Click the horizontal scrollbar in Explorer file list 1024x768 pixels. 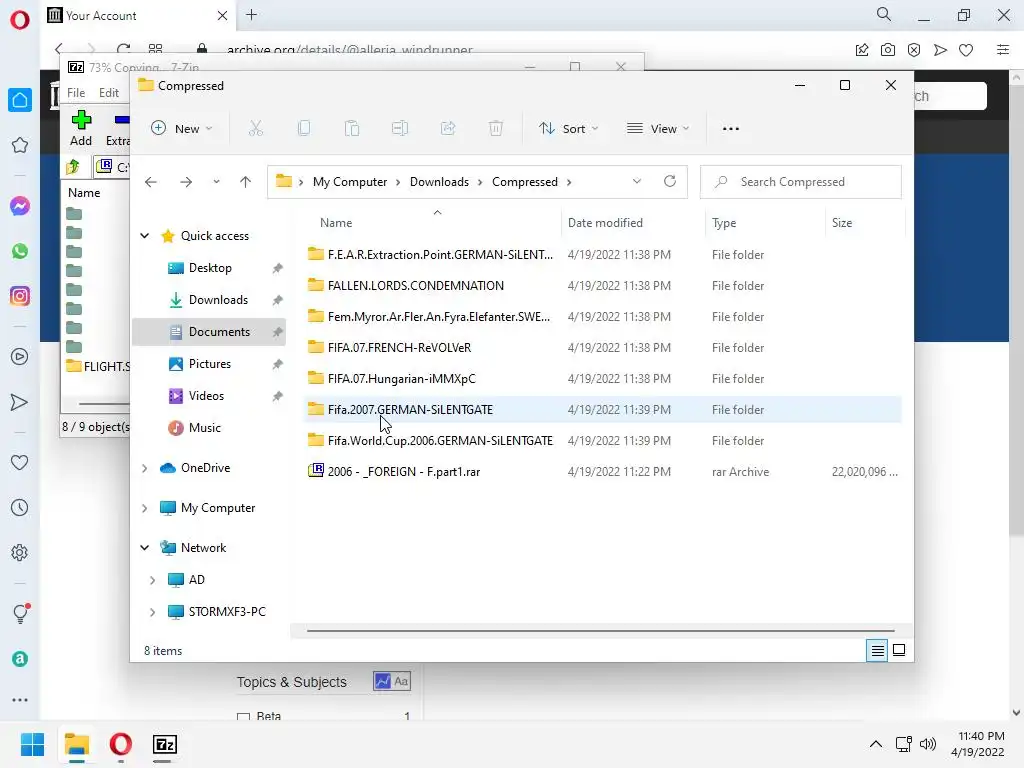coord(600,631)
